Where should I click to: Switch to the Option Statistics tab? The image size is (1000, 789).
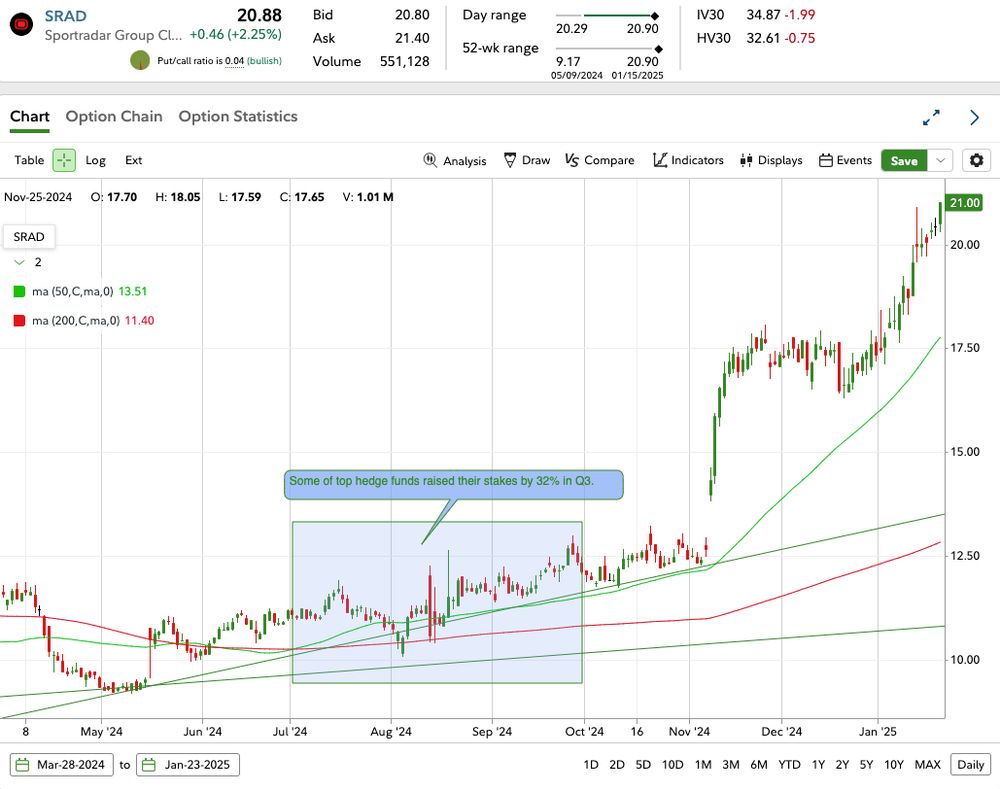pyautogui.click(x=238, y=117)
